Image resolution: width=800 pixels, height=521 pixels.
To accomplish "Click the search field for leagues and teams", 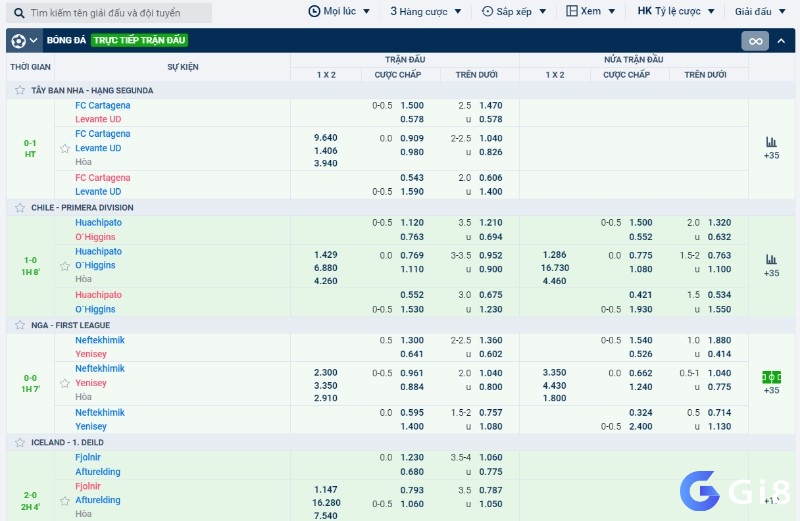I will (x=109, y=13).
